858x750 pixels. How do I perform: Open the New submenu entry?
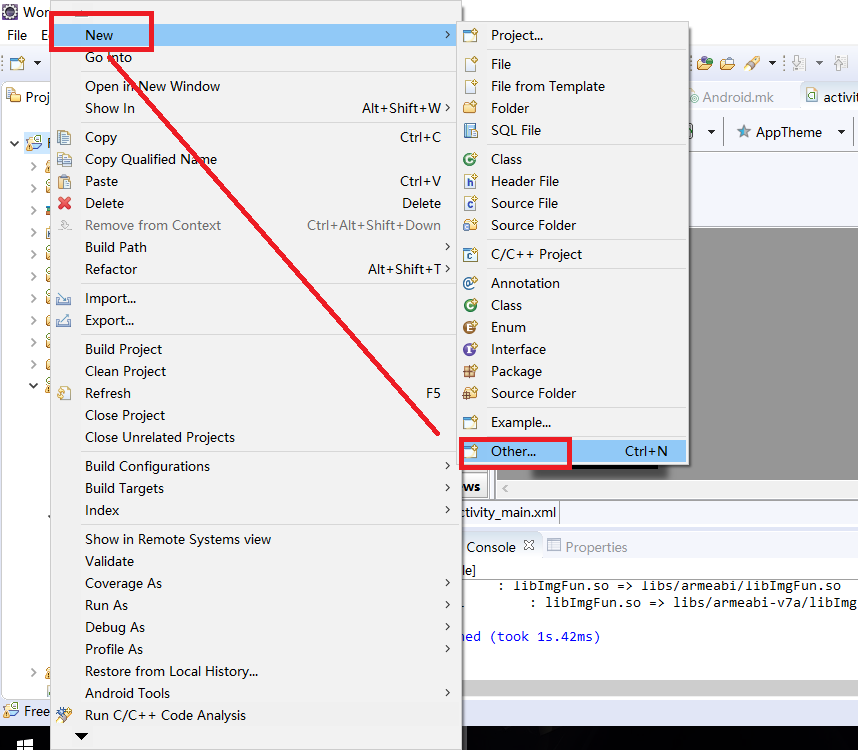255,35
